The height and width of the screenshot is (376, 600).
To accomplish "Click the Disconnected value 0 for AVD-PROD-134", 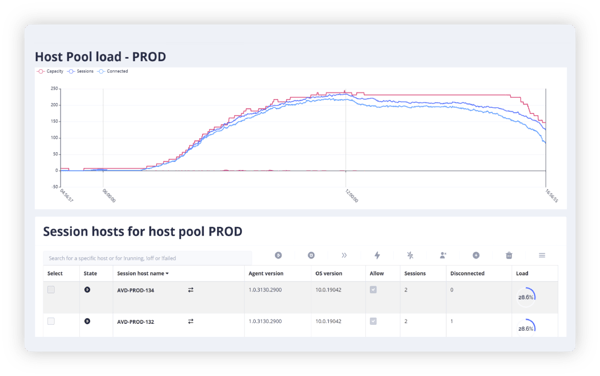I will (x=452, y=290).
